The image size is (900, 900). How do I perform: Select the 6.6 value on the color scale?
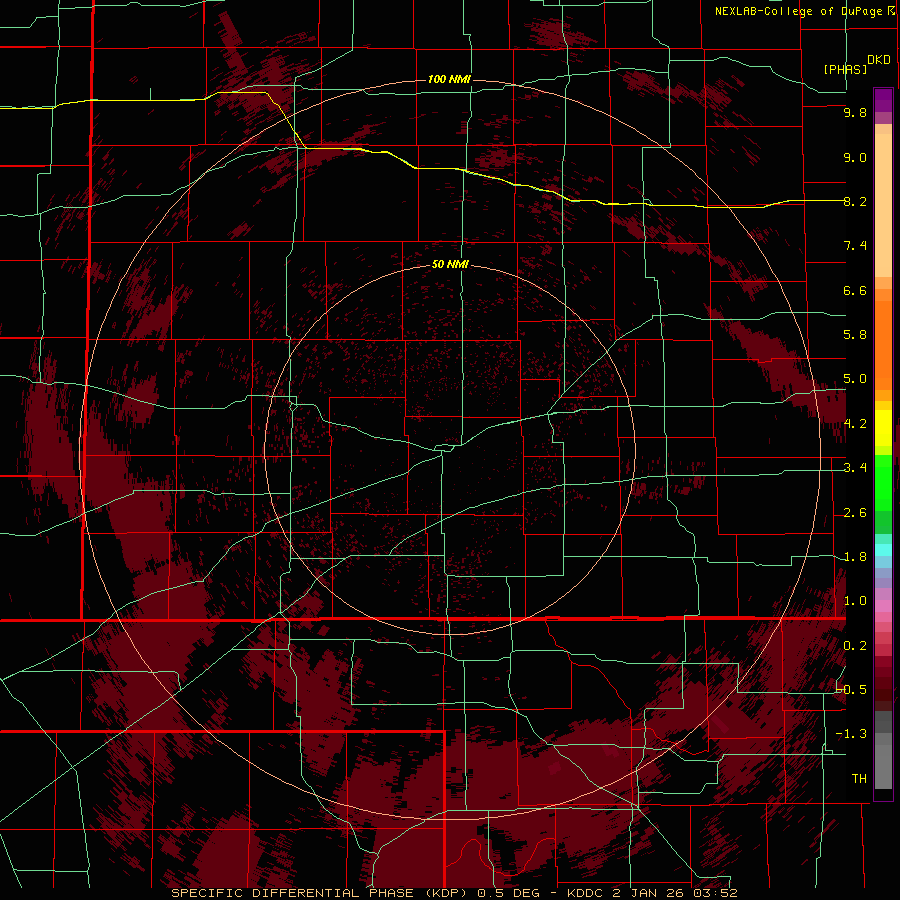855,290
